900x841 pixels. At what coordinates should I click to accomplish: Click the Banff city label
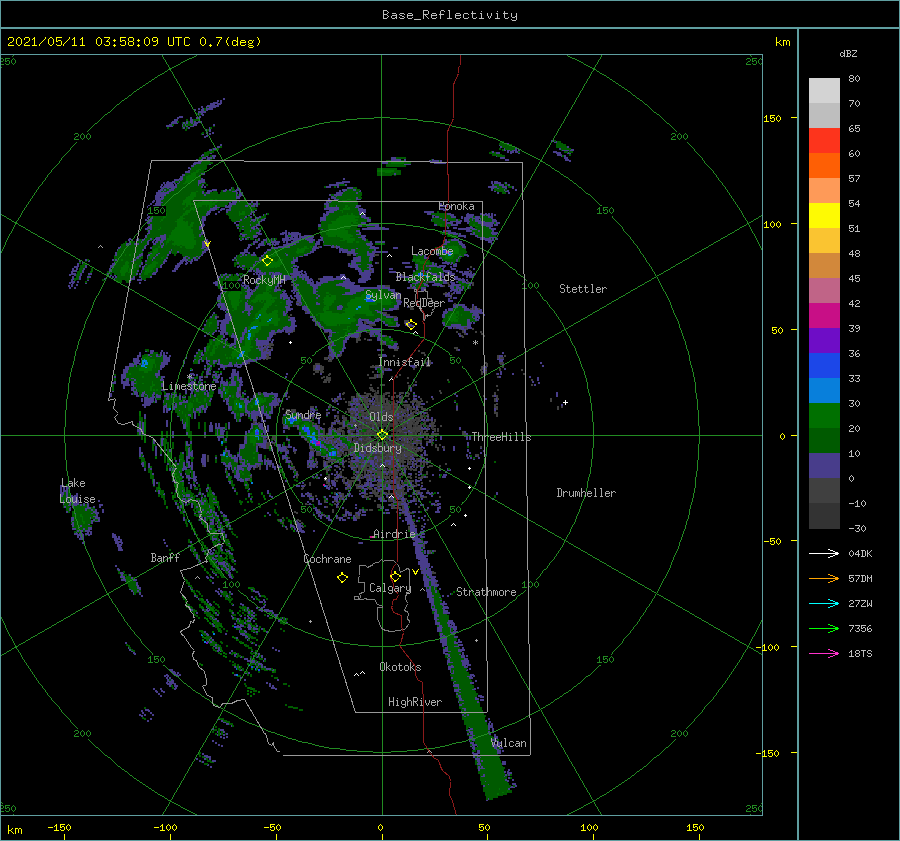point(165,557)
